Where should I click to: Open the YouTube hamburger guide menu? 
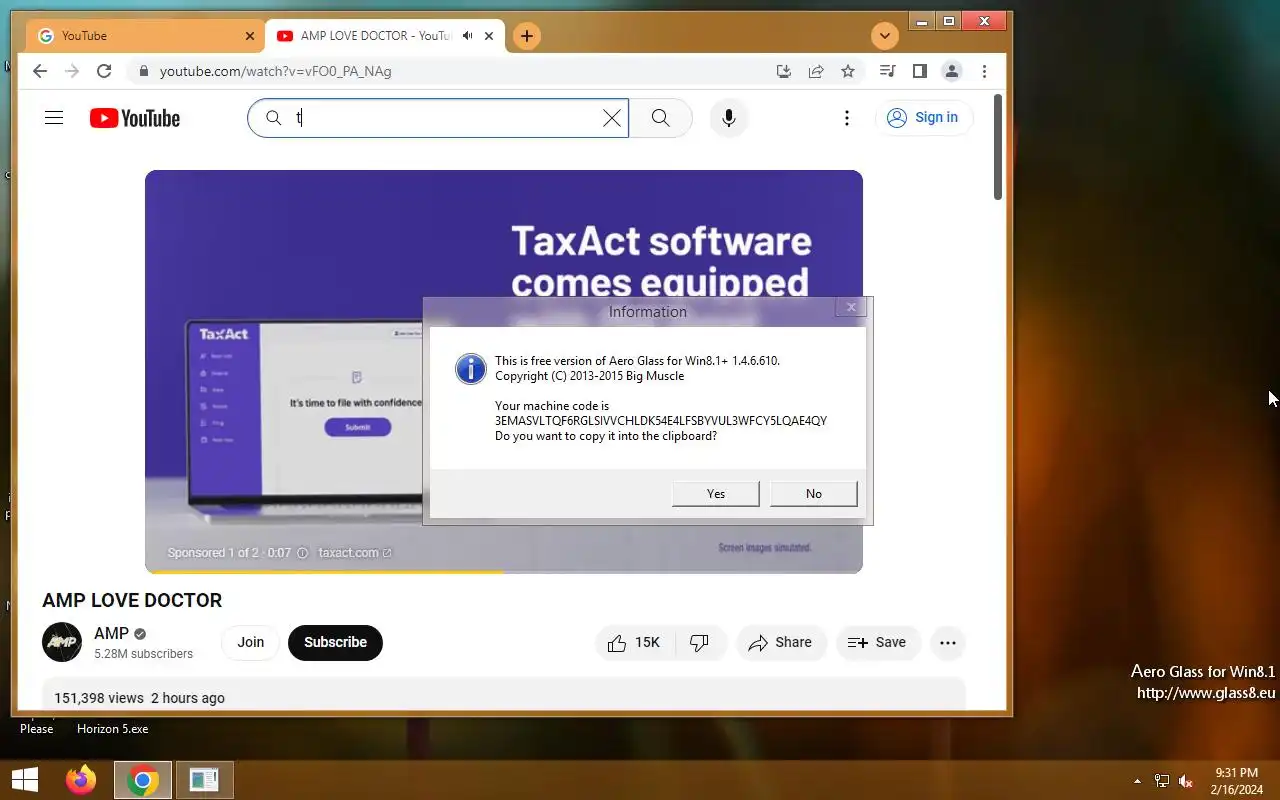pyautogui.click(x=54, y=118)
